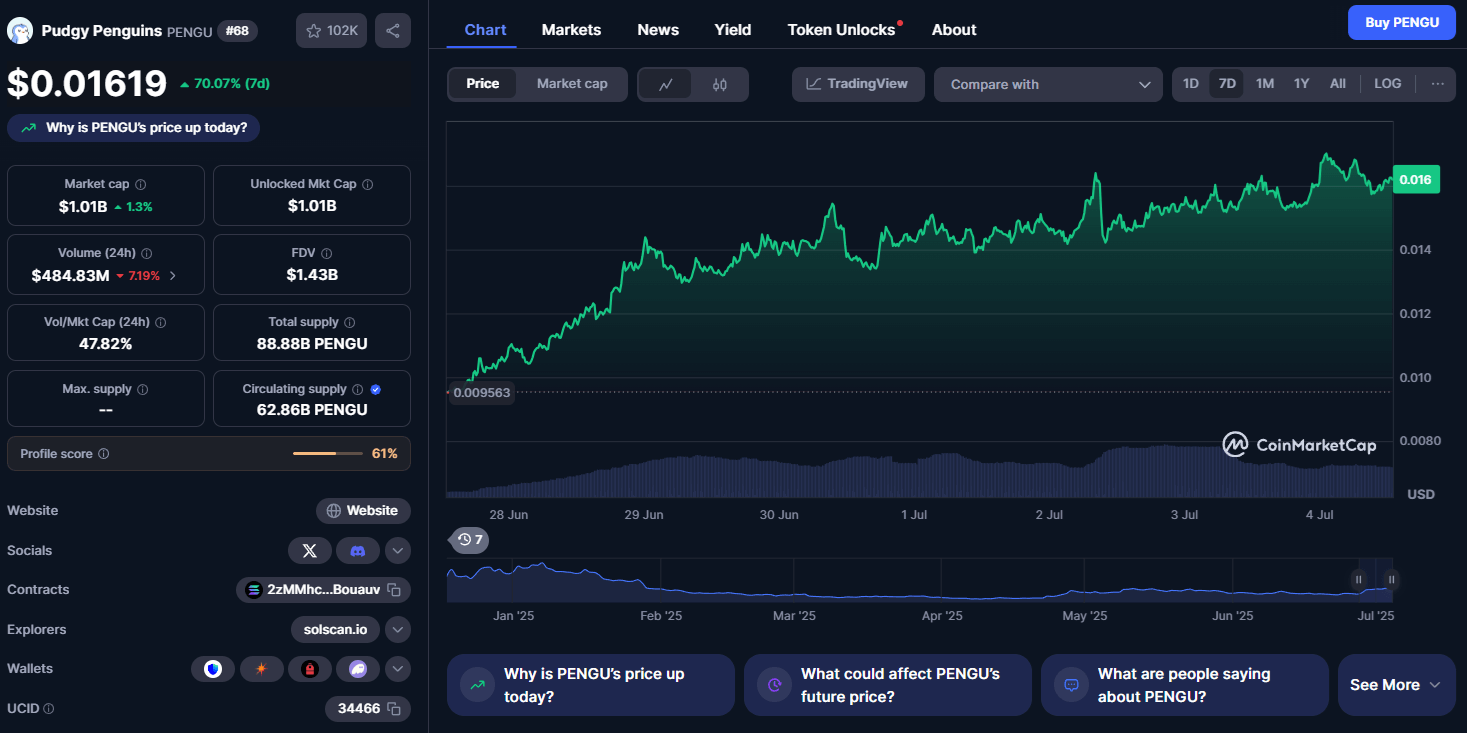This screenshot has width=1467, height=733.
Task: Click the verified badge beside Circulating supply
Action: click(375, 390)
